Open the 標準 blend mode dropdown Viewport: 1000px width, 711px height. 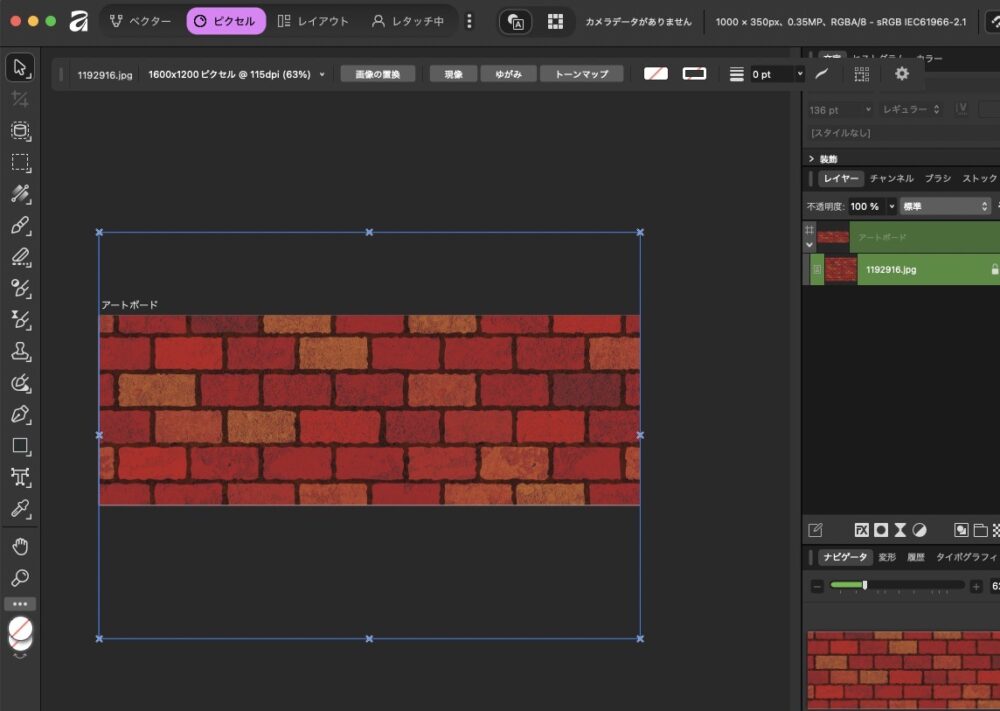pos(944,206)
